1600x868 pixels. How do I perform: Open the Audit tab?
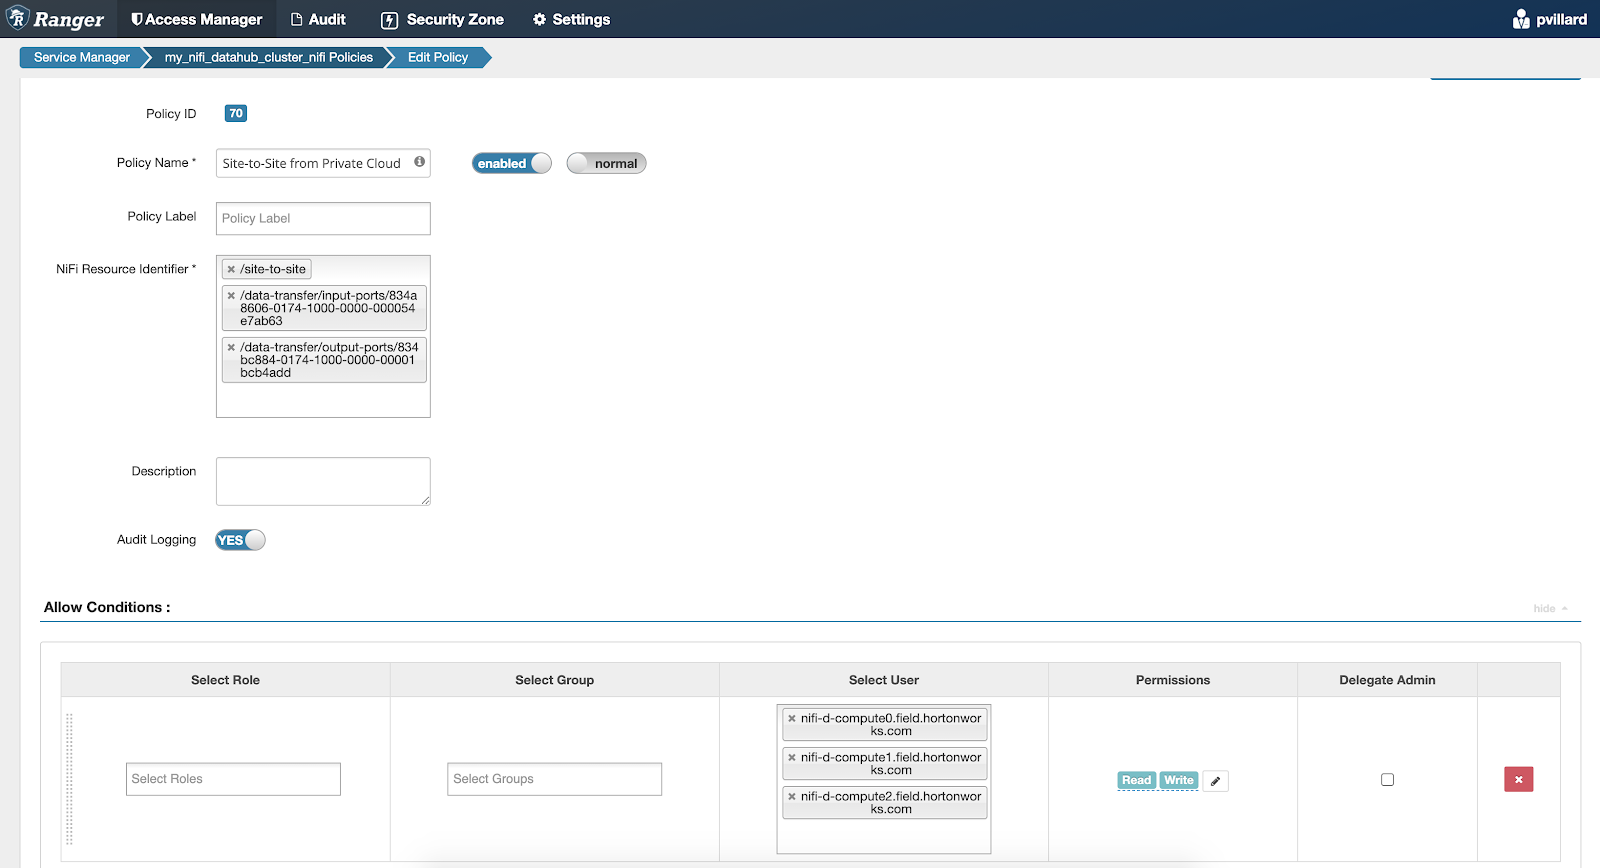(x=318, y=19)
